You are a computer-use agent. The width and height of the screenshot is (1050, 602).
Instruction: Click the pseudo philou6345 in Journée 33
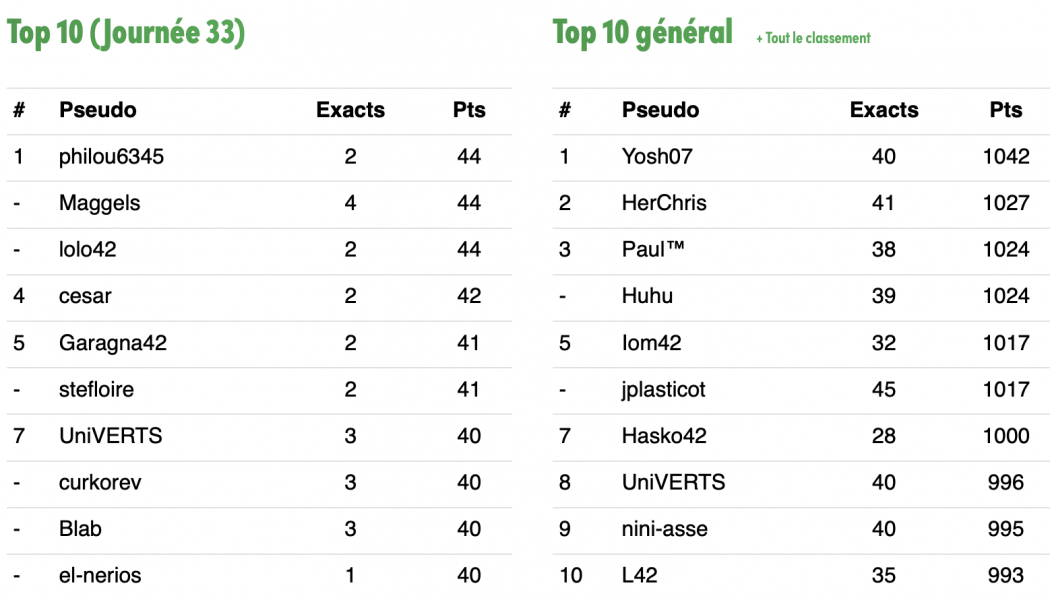pyautogui.click(x=111, y=157)
